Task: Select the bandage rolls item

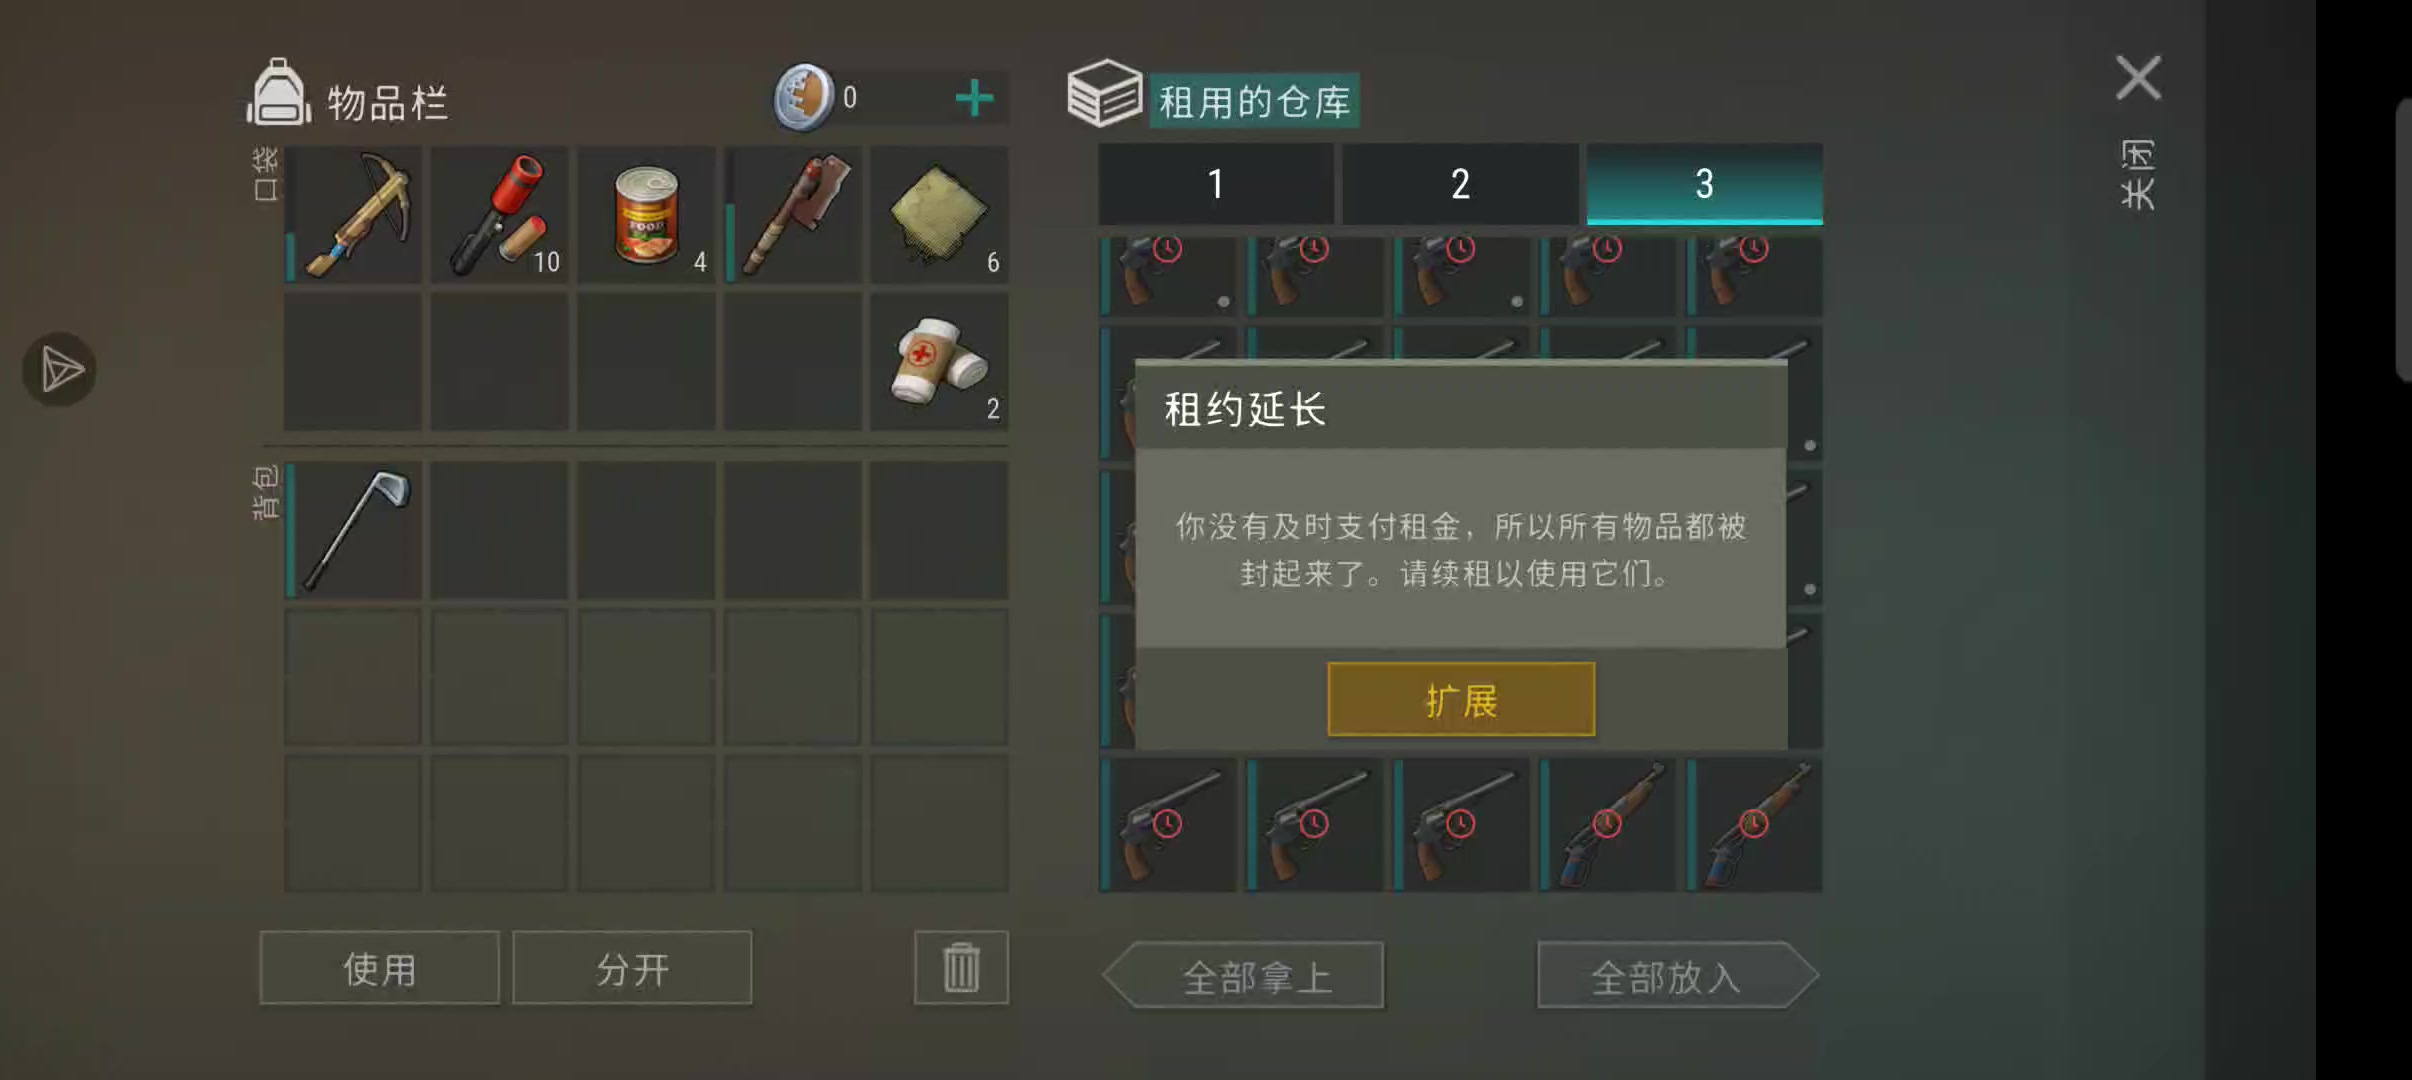Action: [939, 361]
